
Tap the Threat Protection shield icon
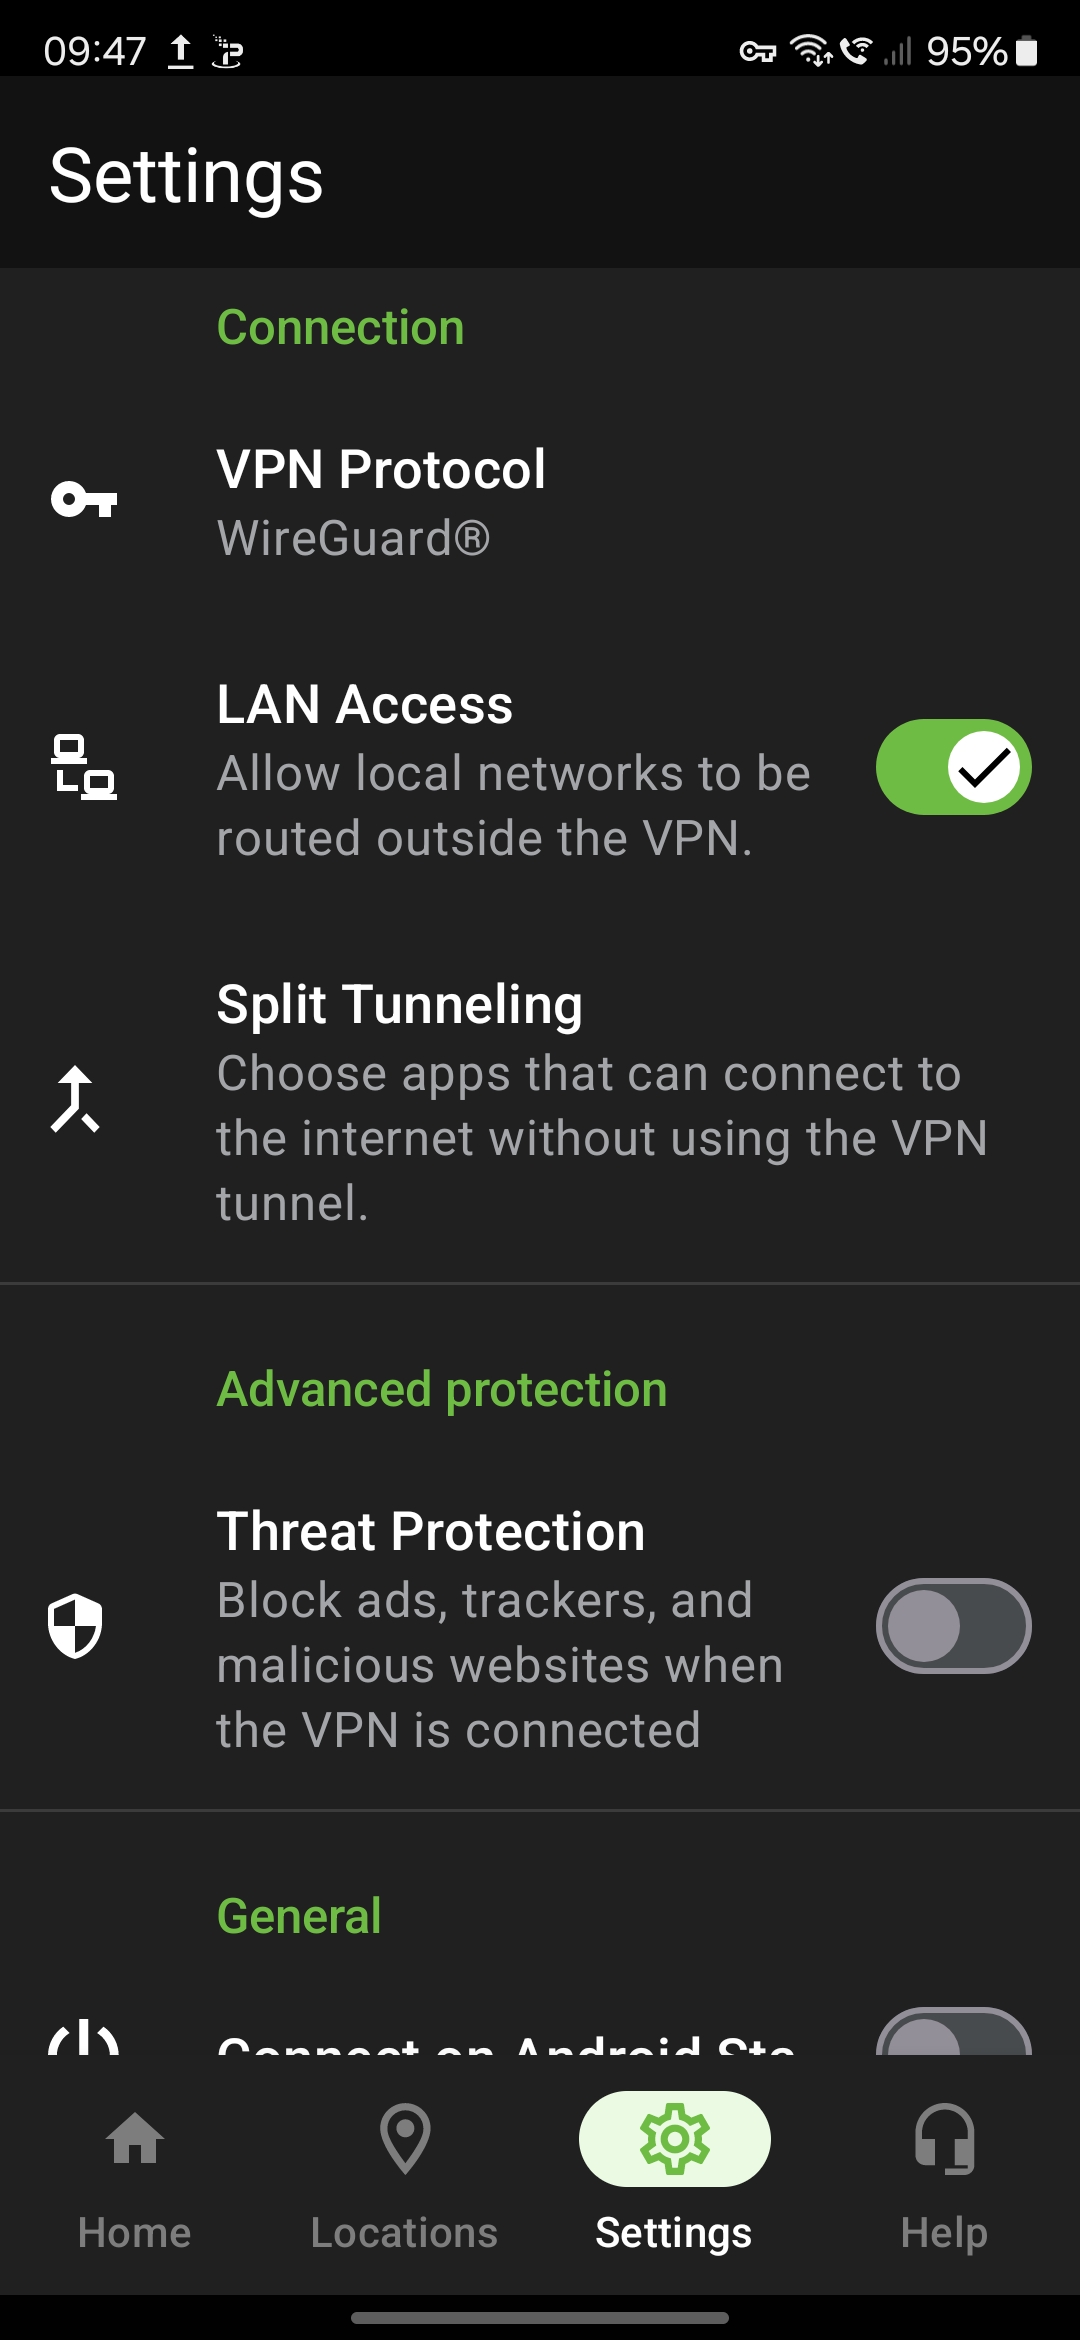[76, 1626]
